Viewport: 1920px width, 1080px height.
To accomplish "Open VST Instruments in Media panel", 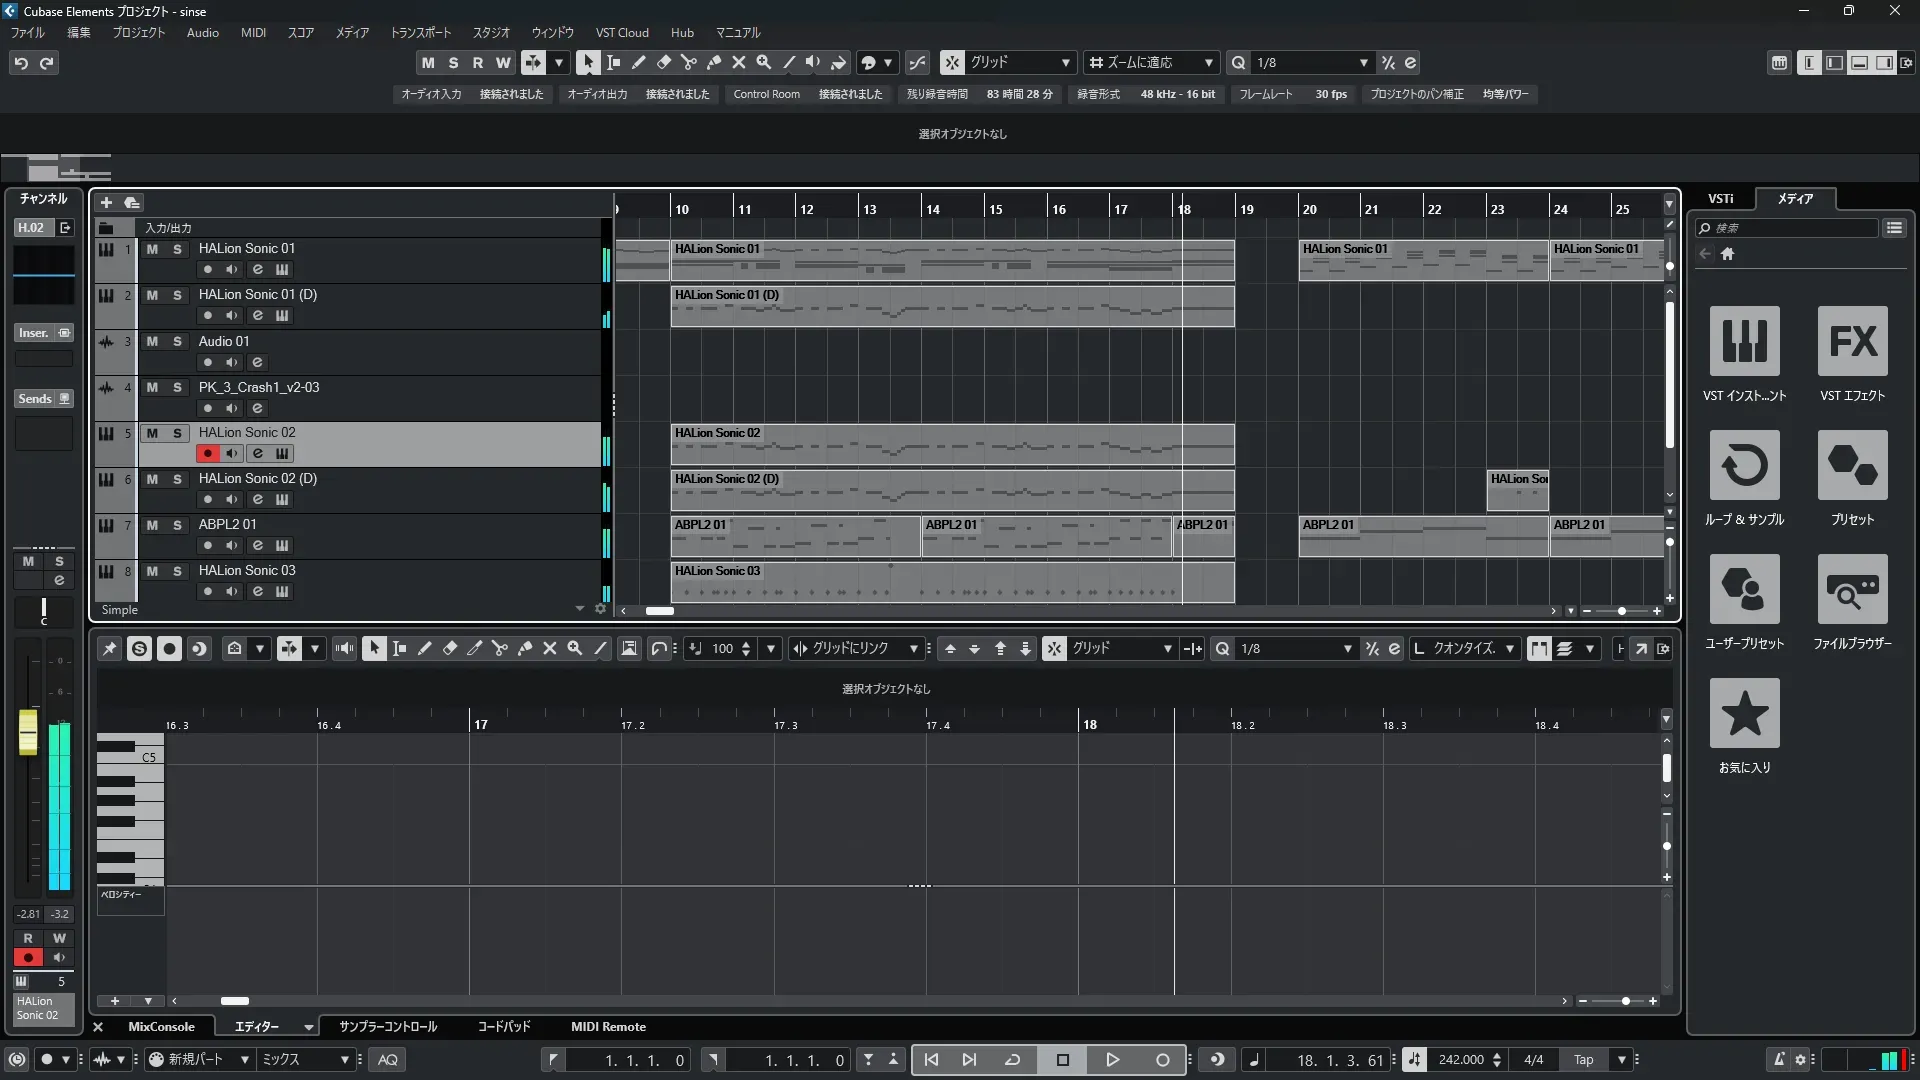I will click(x=1744, y=342).
